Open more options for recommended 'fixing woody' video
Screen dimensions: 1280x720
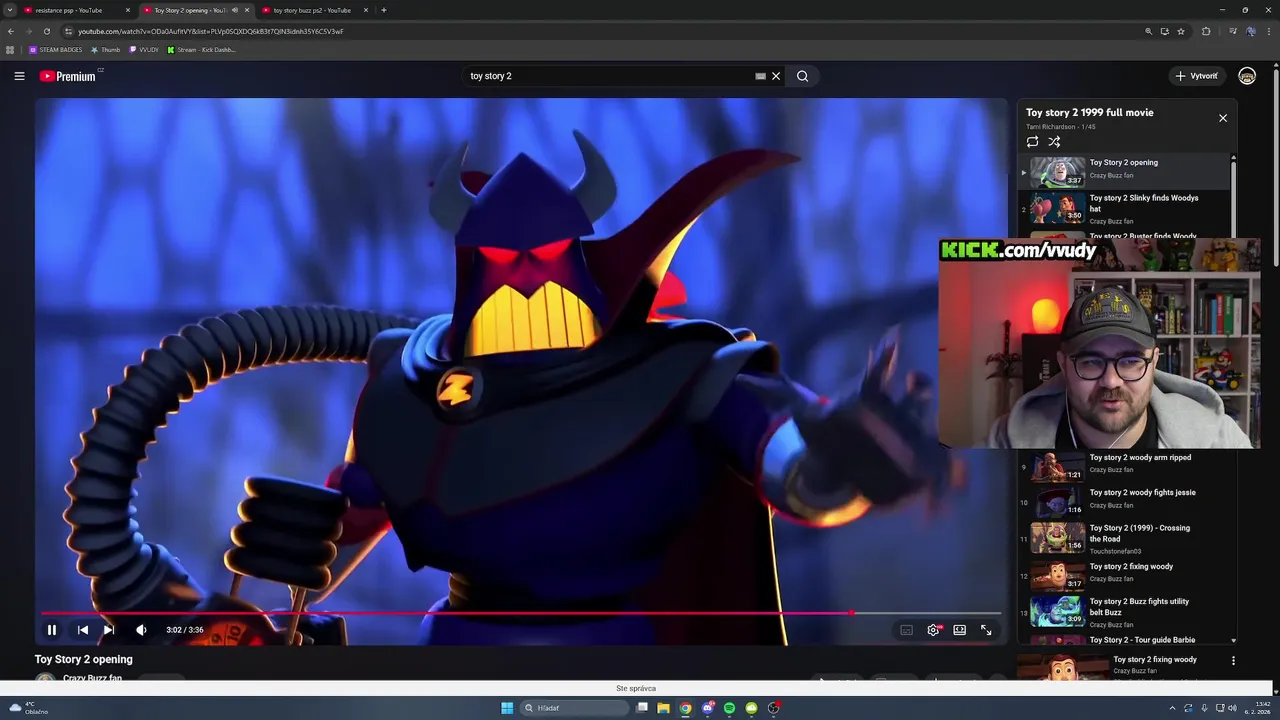pyautogui.click(x=1233, y=661)
